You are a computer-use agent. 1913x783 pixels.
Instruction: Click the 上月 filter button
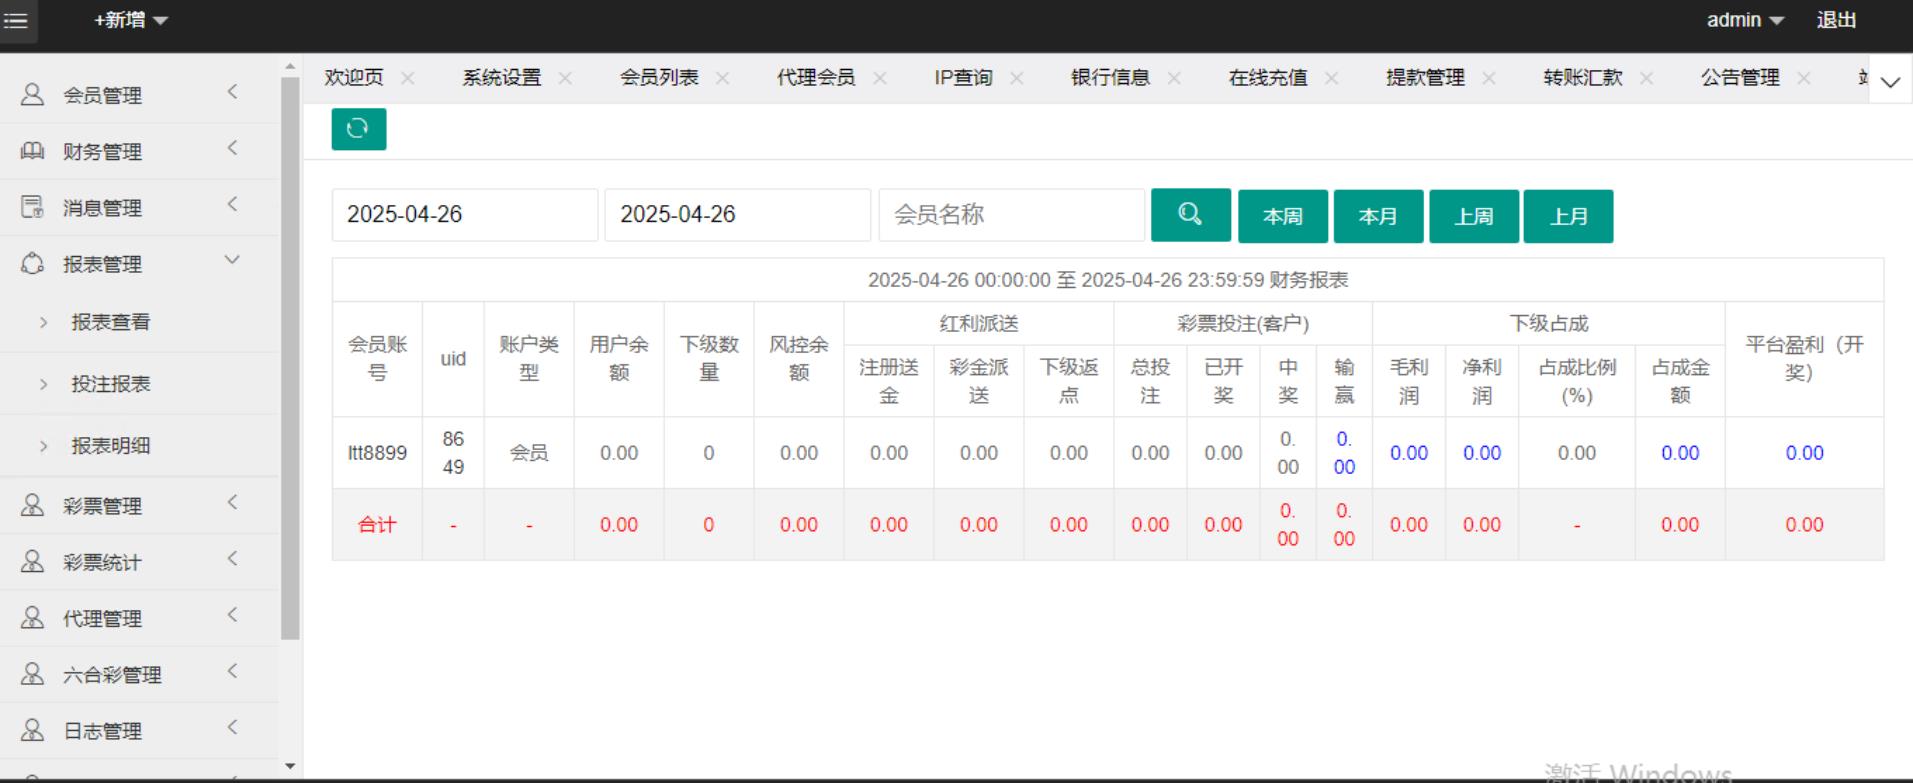point(1567,216)
